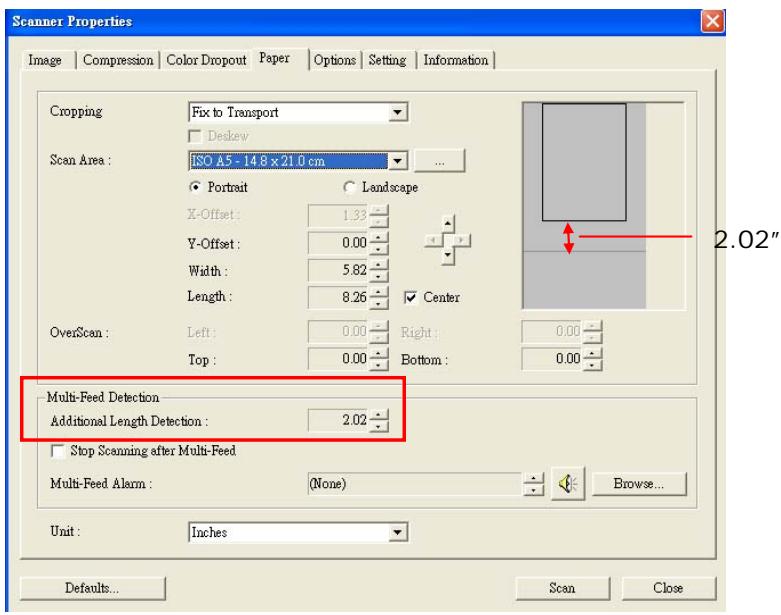
Task: View the Information tab
Action: (456, 60)
